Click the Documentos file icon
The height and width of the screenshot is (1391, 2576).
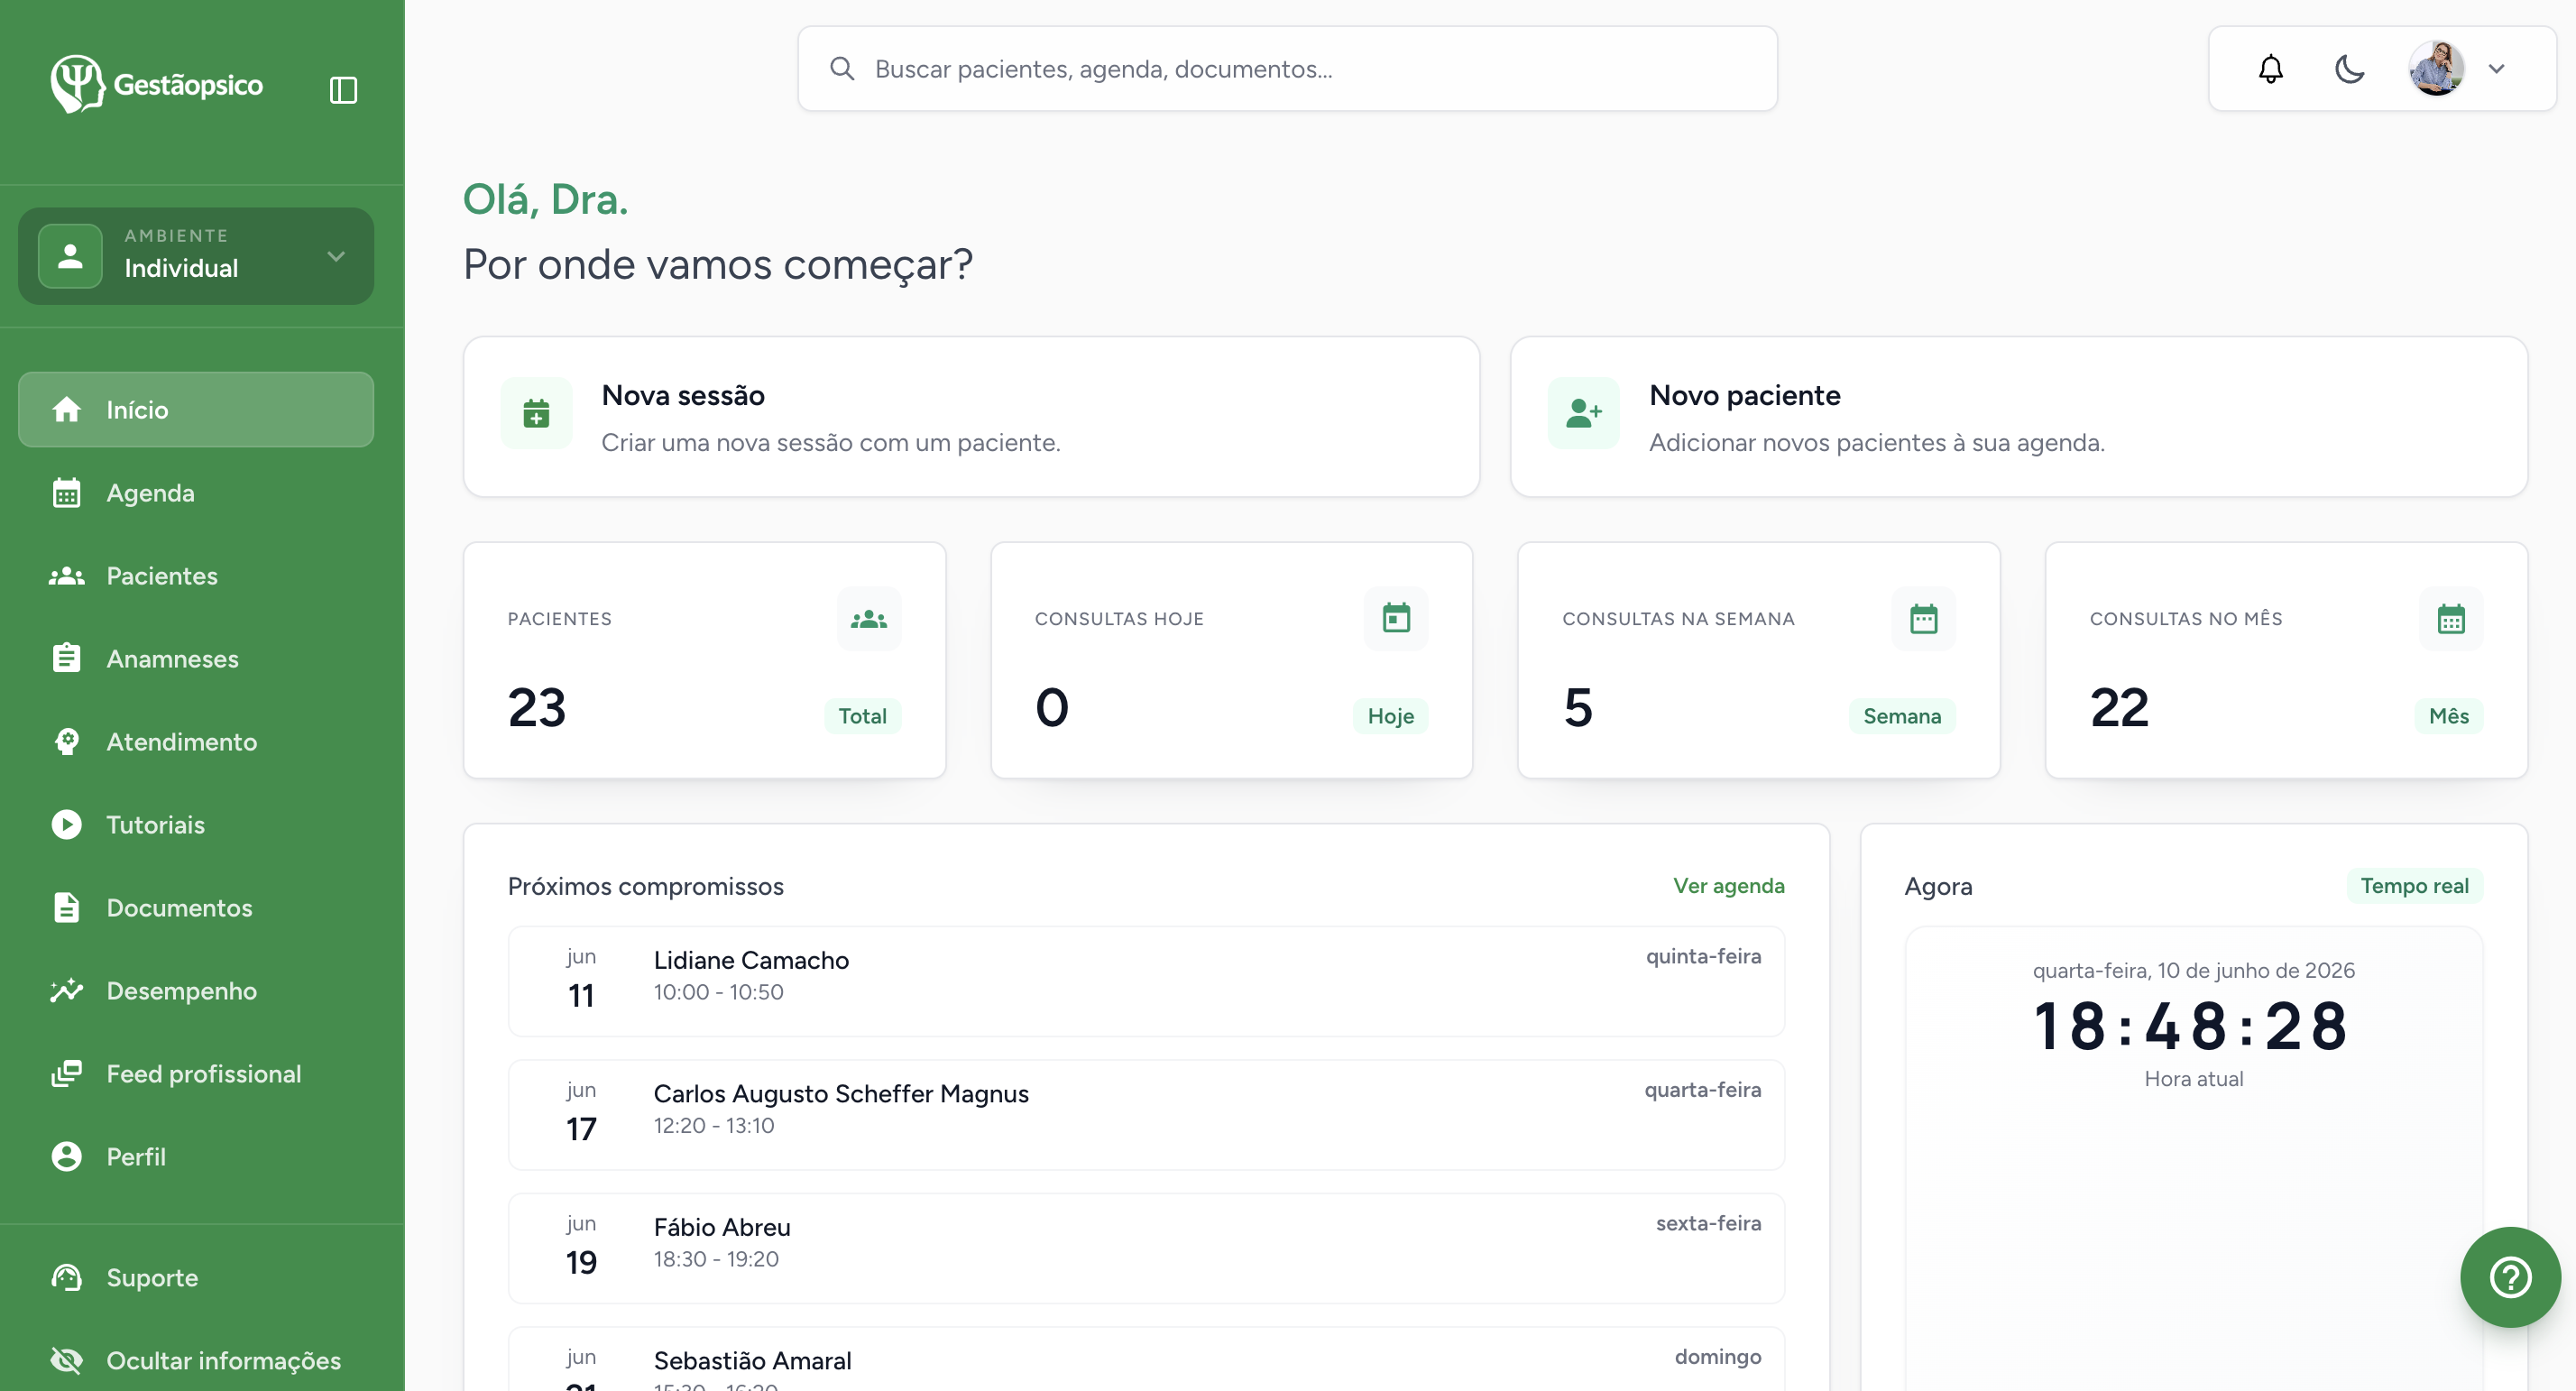[x=67, y=907]
